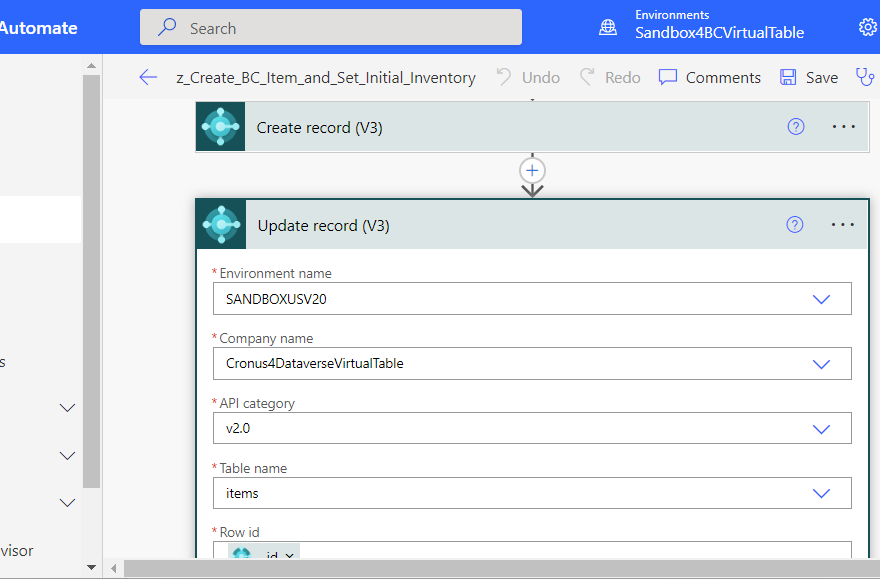This screenshot has width=880, height=579.
Task: Click the Company name field label
Action: 266,338
